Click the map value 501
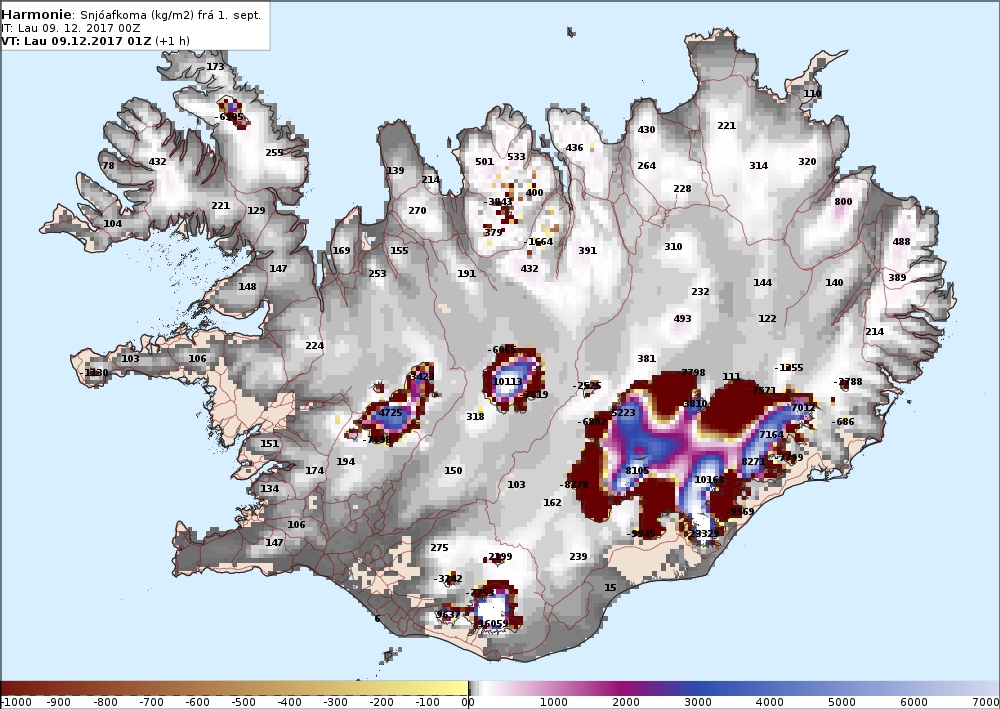Image resolution: width=1000 pixels, height=709 pixels. (485, 161)
